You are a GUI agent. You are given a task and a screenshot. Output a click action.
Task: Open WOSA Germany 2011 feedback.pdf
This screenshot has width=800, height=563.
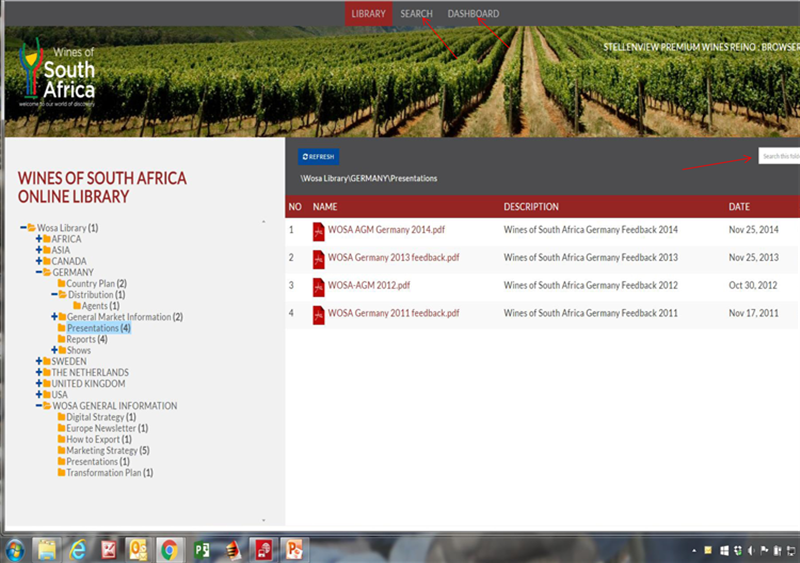coord(393,313)
